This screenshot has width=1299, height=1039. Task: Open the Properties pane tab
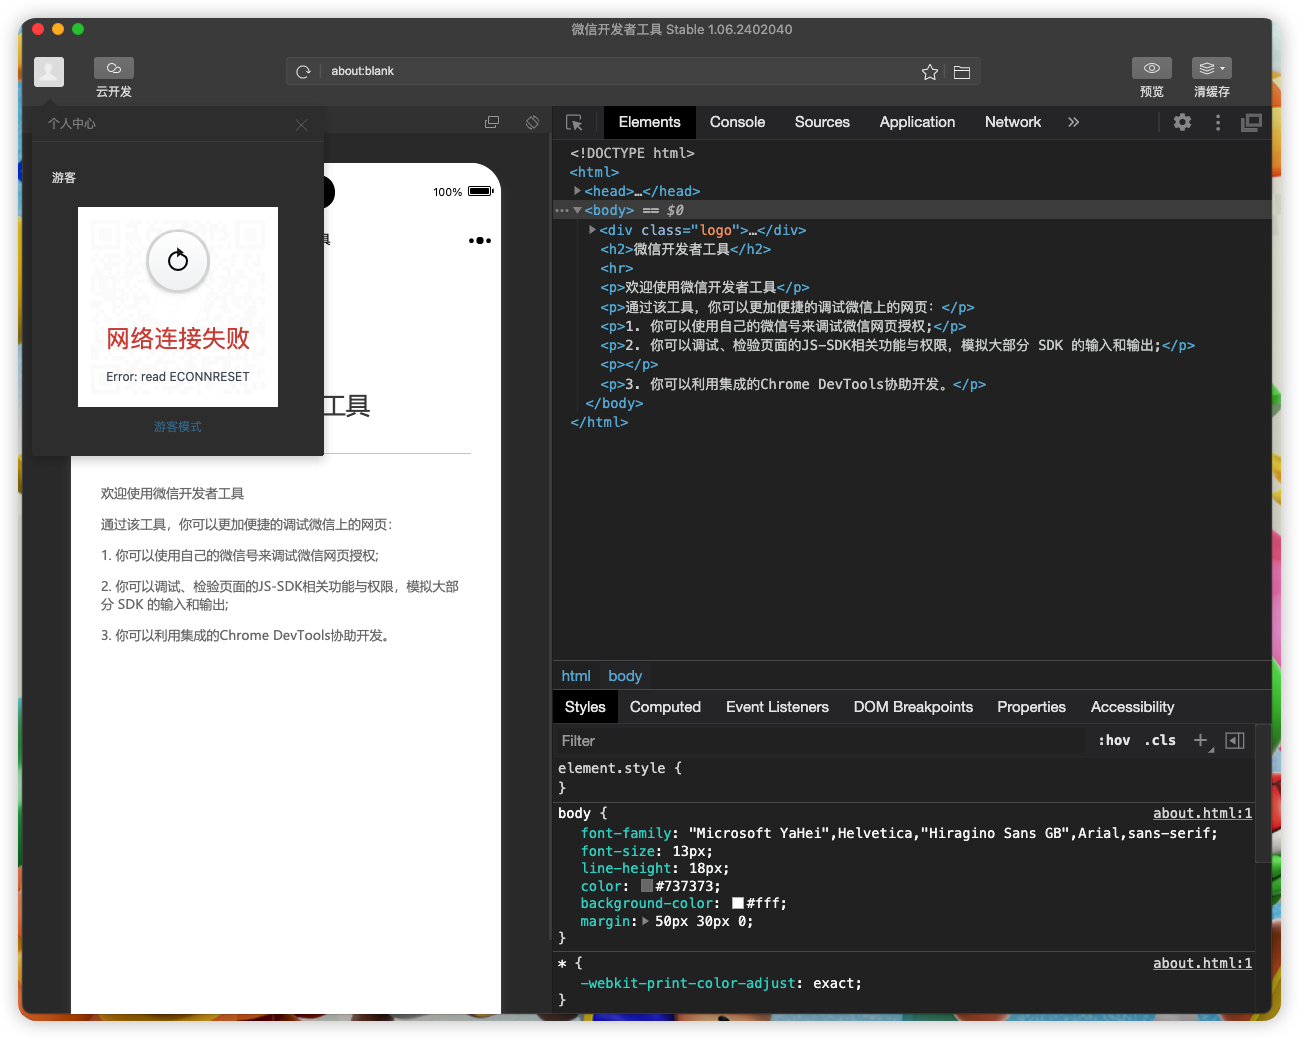click(1031, 707)
